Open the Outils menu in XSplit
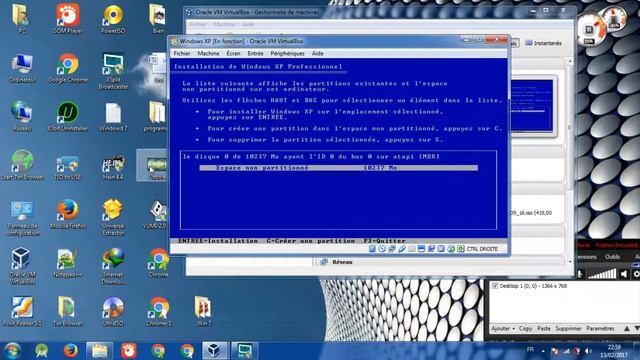This screenshot has width=640, height=360. tap(612, 257)
